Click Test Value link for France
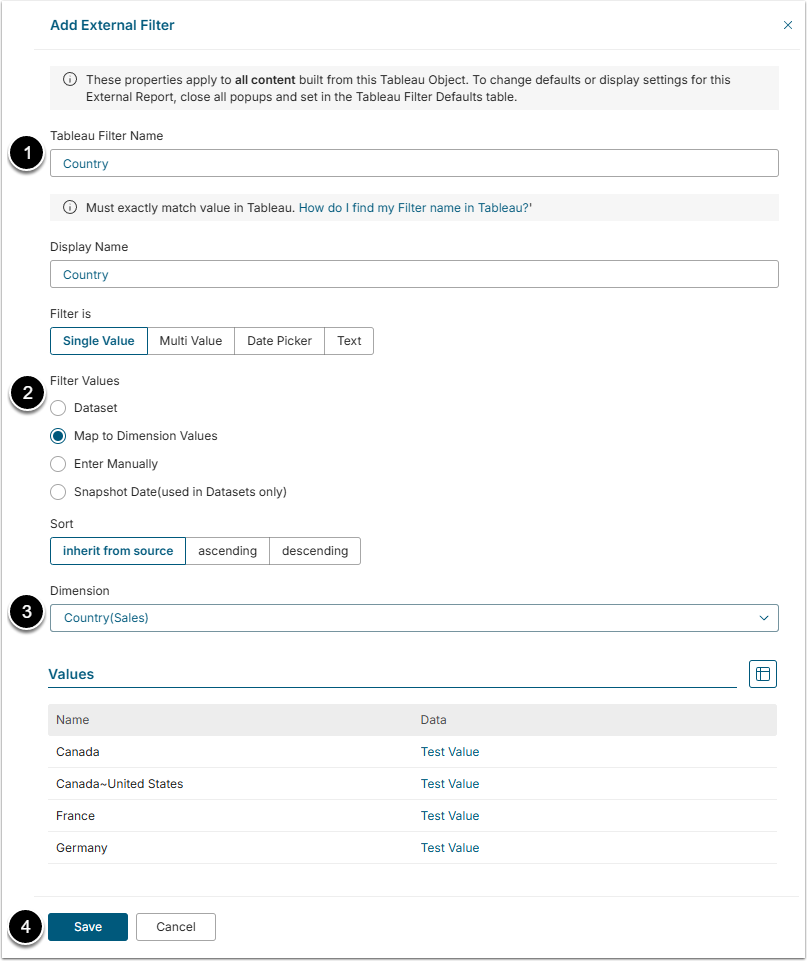Image resolution: width=807 pixels, height=961 pixels. [450, 816]
